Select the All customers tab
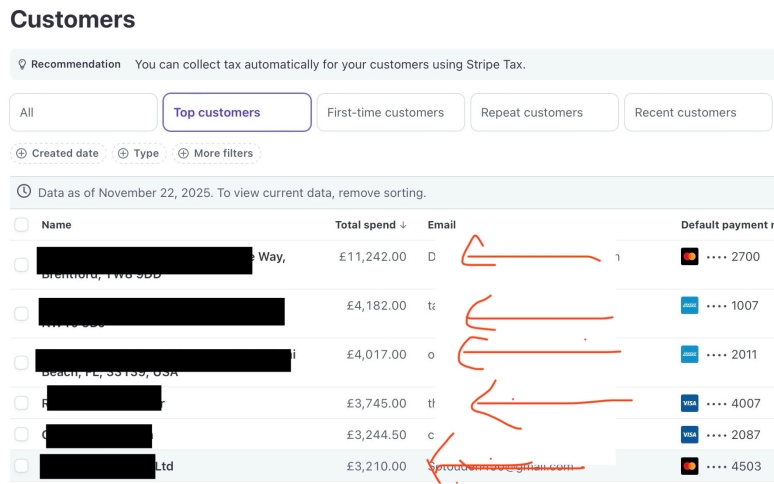 click(x=83, y=112)
